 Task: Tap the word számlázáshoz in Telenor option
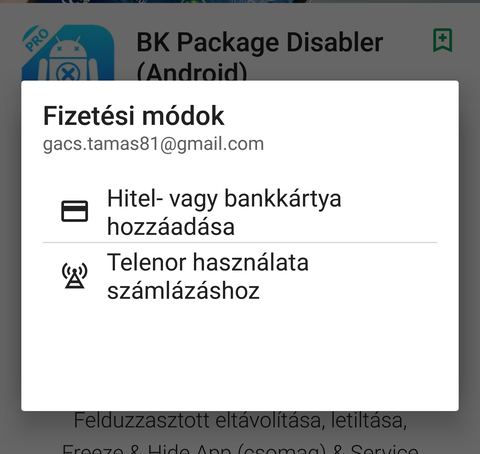click(x=183, y=290)
